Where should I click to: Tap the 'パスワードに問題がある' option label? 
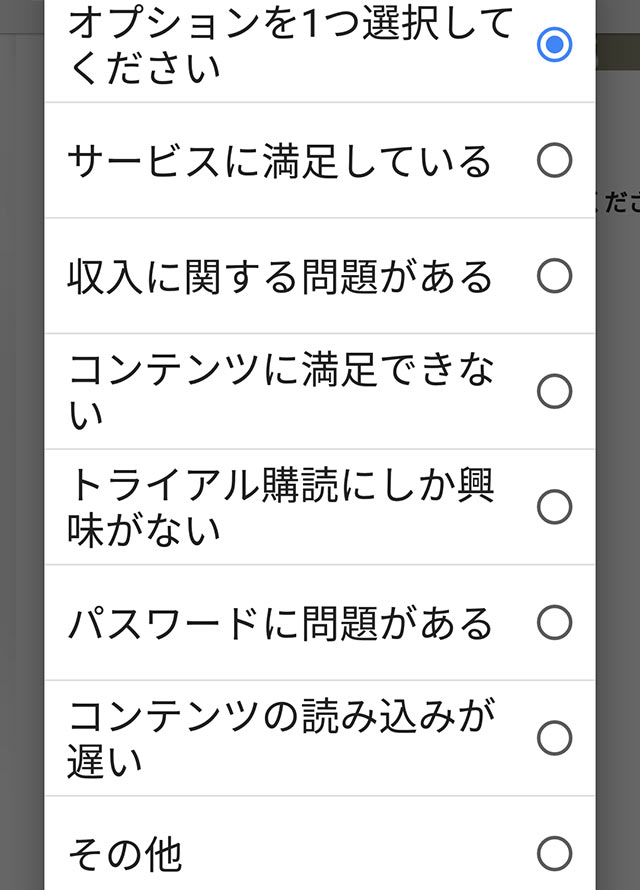pos(280,624)
